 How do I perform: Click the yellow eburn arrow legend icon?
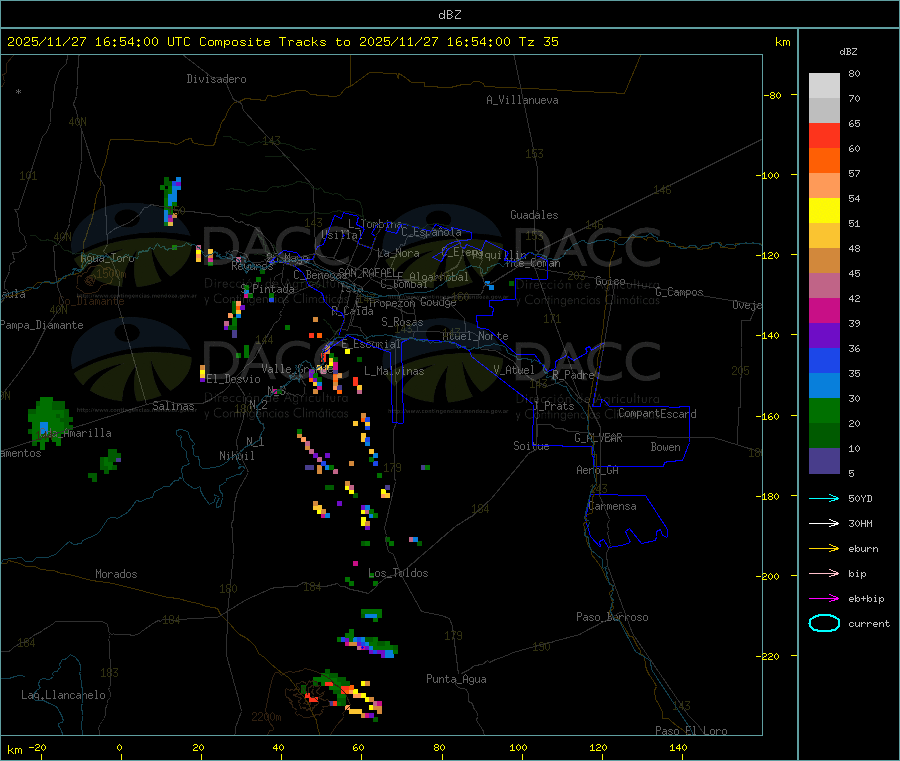coord(824,549)
